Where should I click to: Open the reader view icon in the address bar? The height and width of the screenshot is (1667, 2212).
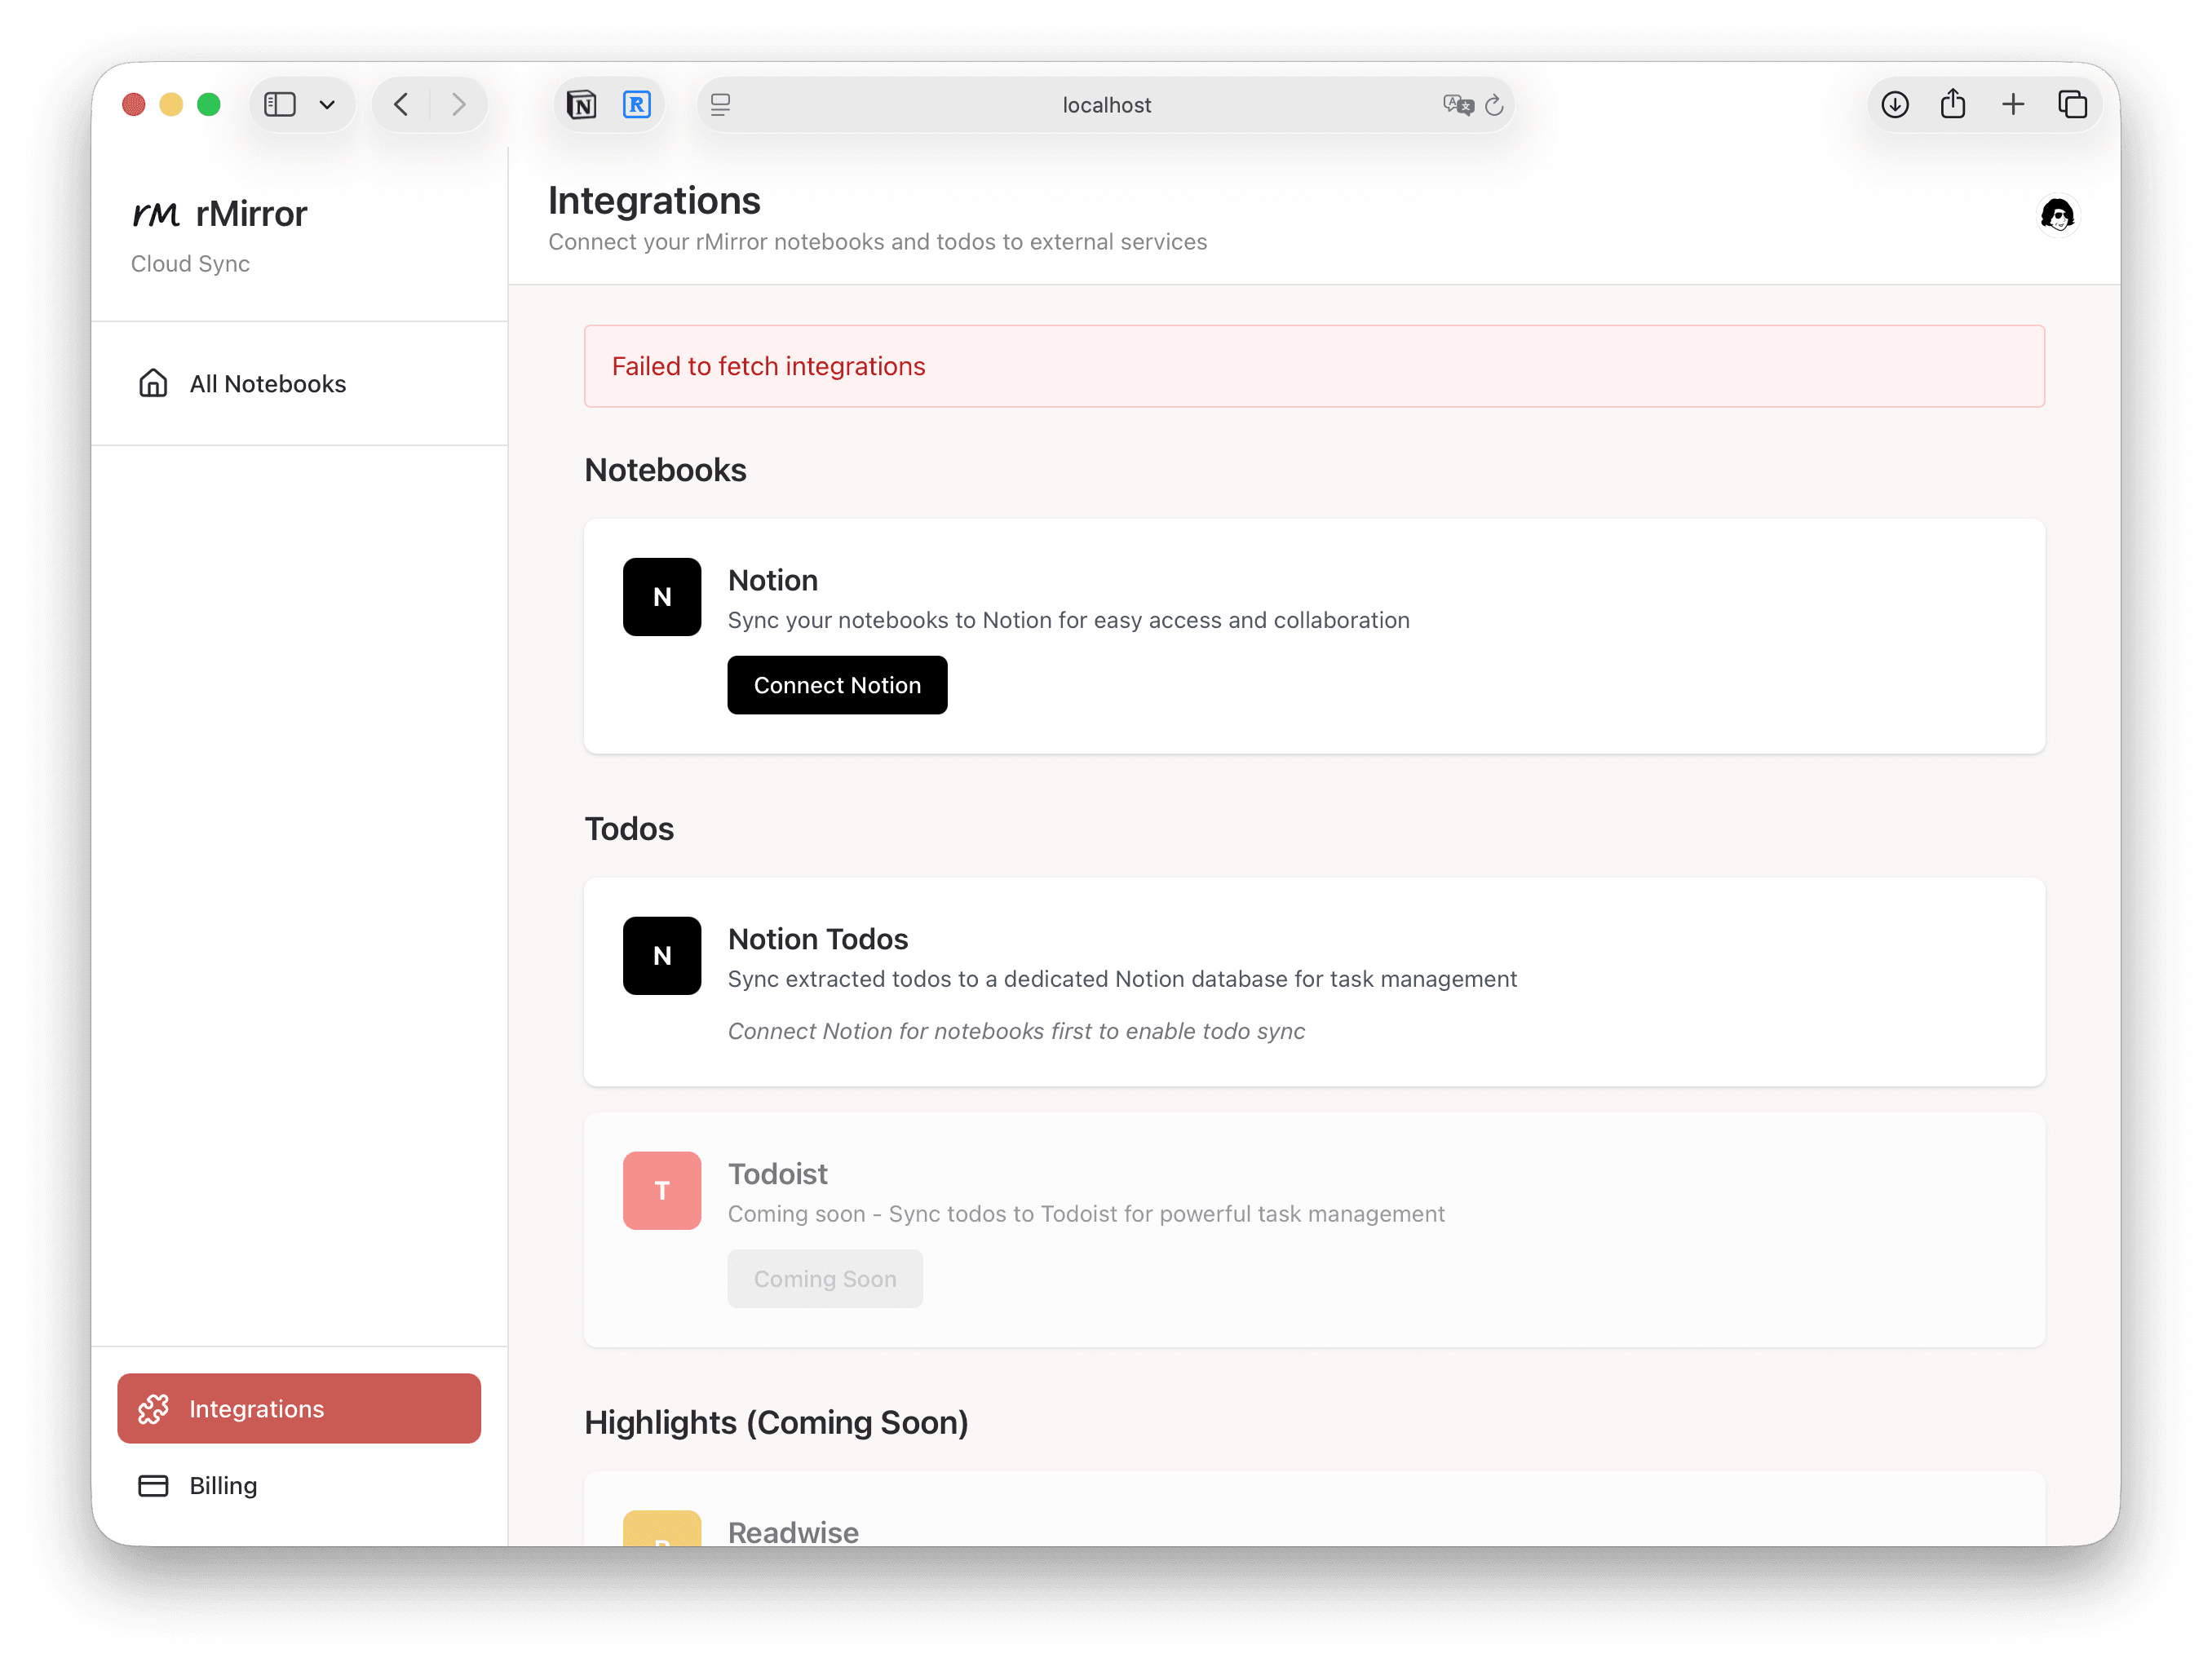pos(720,104)
